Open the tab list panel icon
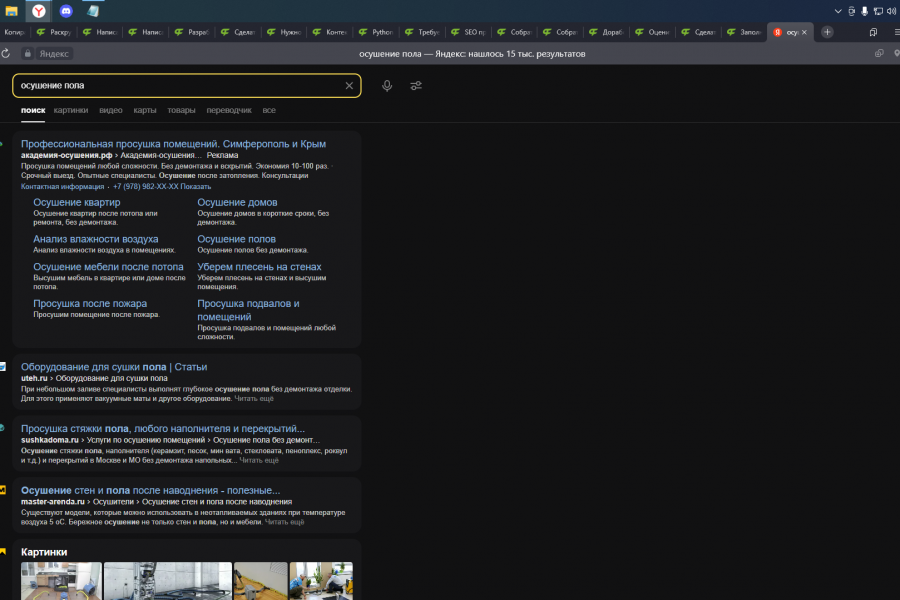 [x=873, y=32]
